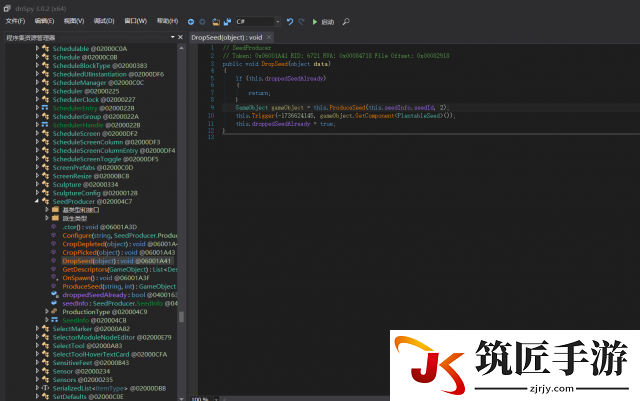Open file with the folder toolbar icon

(x=216, y=22)
